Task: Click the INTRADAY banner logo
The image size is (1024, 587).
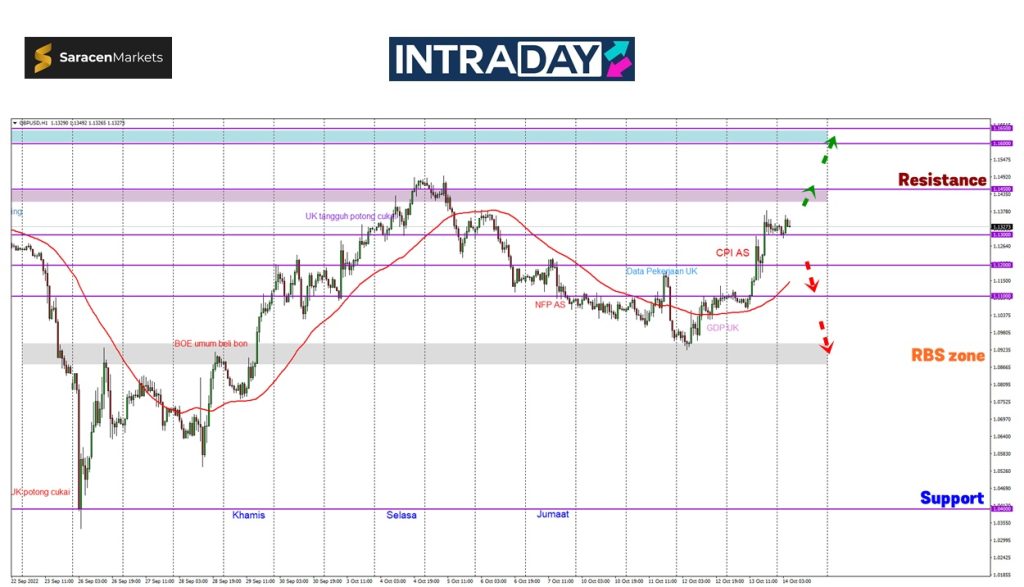Action: (x=511, y=59)
